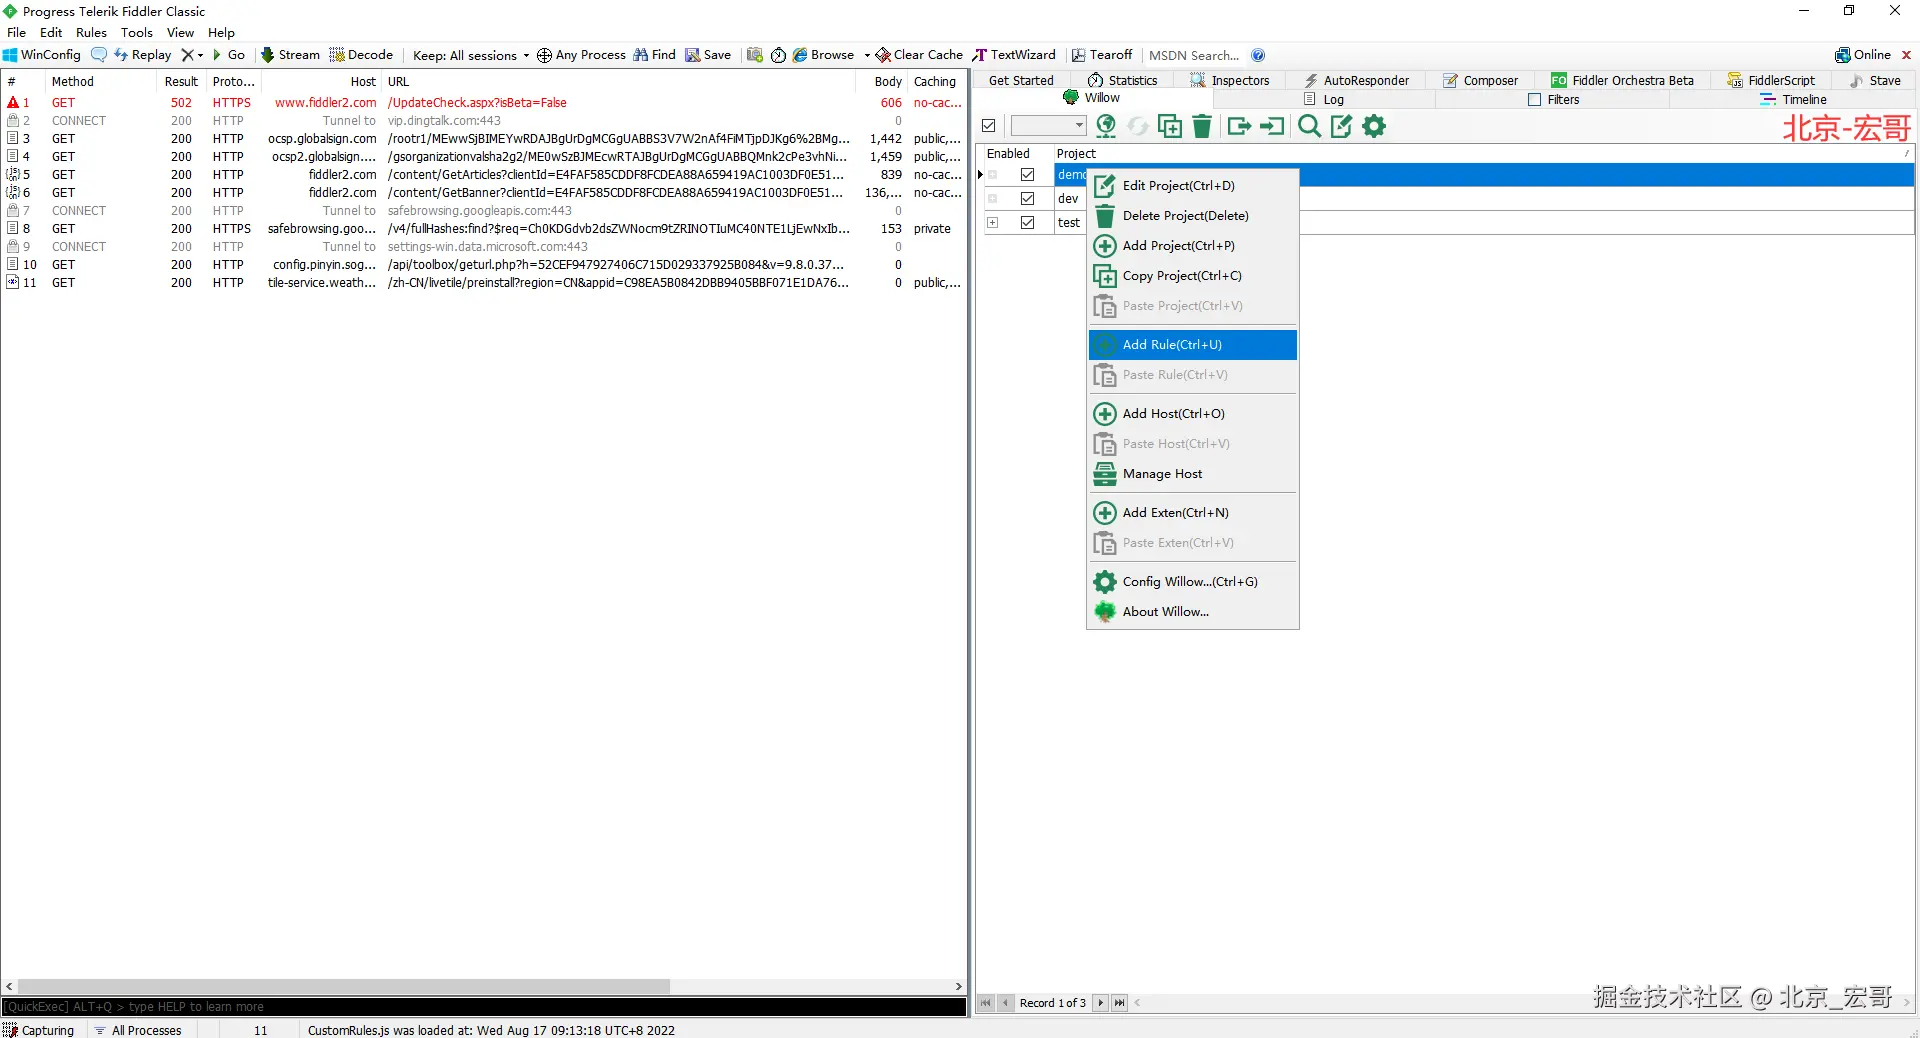Click the Save sessions toolbar button
Viewport: 1920px width, 1038px height.
[708, 55]
